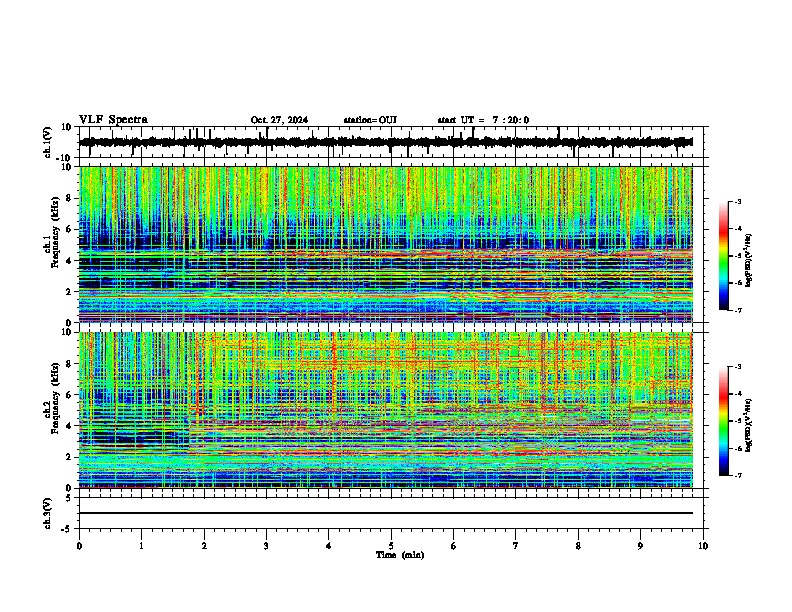Click the color scale bar beside ch.2 spectrogram
Viewport: 792px width, 612px height.
[x=724, y=421]
